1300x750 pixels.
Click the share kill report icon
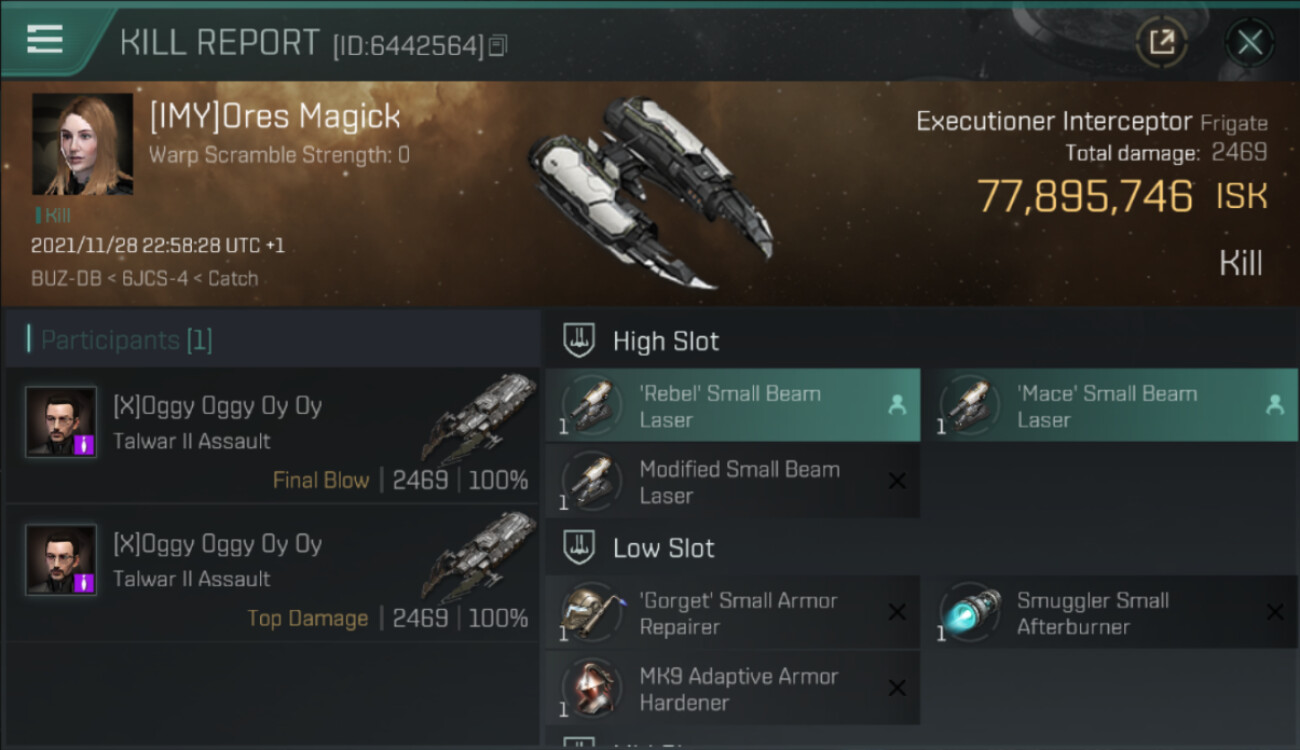[1161, 42]
